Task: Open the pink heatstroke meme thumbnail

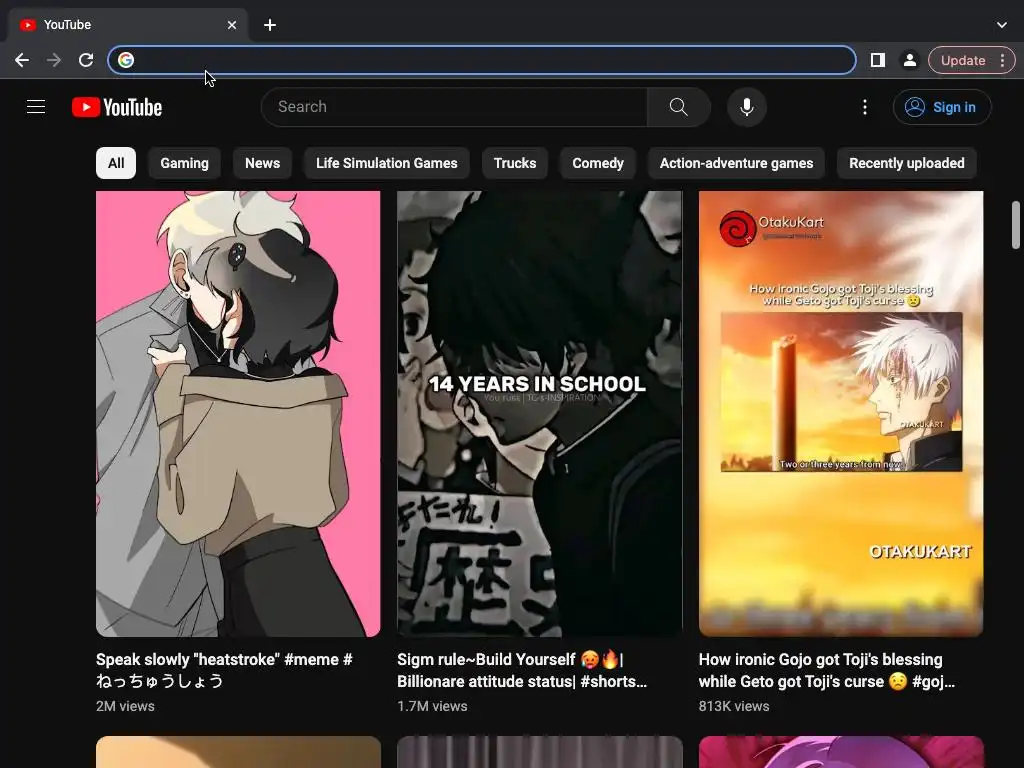Action: pyautogui.click(x=238, y=413)
